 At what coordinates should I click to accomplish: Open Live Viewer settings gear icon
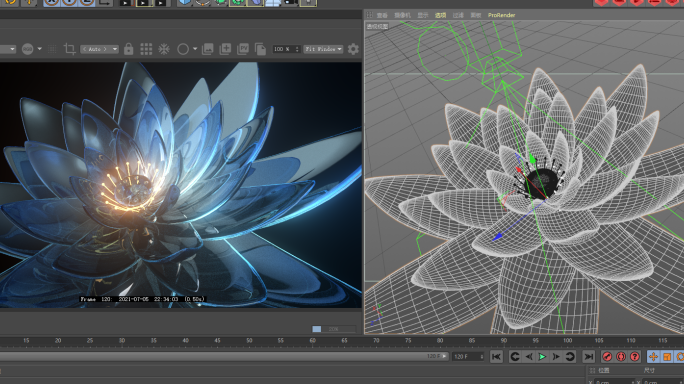(353, 49)
